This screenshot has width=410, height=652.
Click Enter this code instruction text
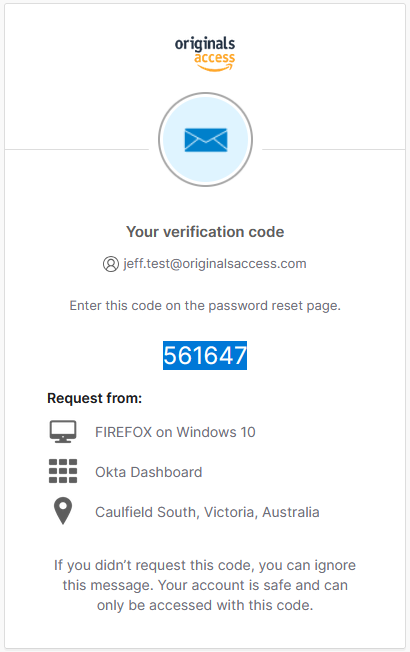click(205, 306)
